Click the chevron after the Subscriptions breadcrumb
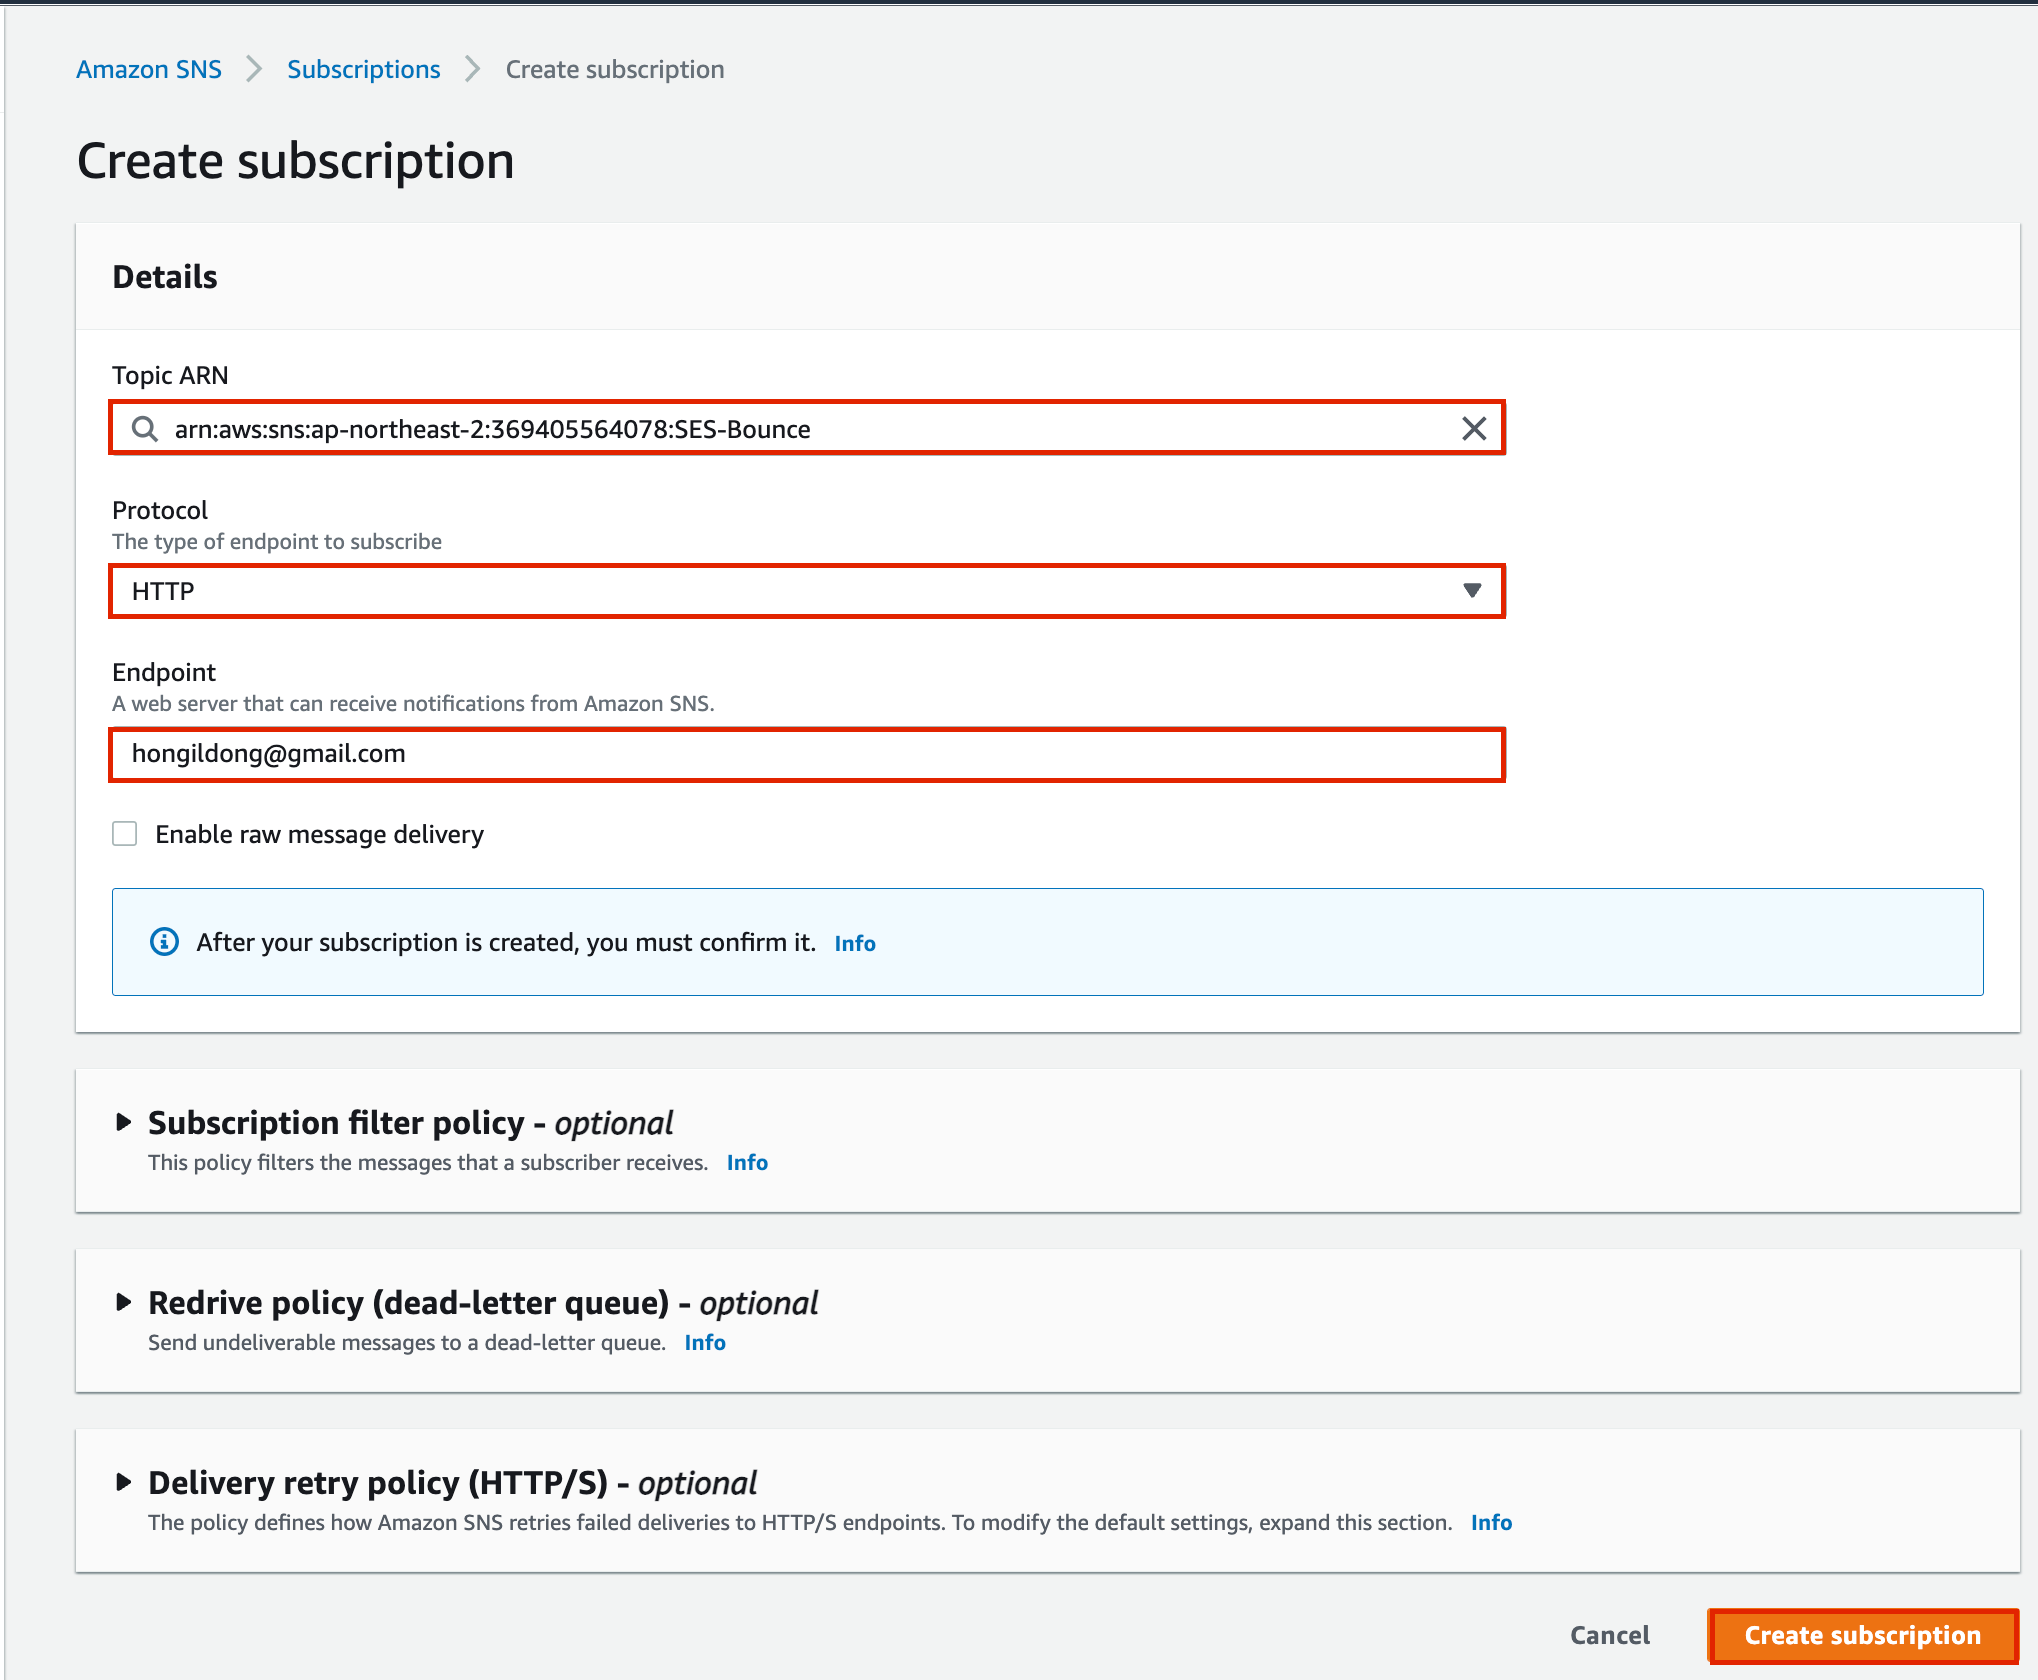2038x1680 pixels. pos(473,69)
